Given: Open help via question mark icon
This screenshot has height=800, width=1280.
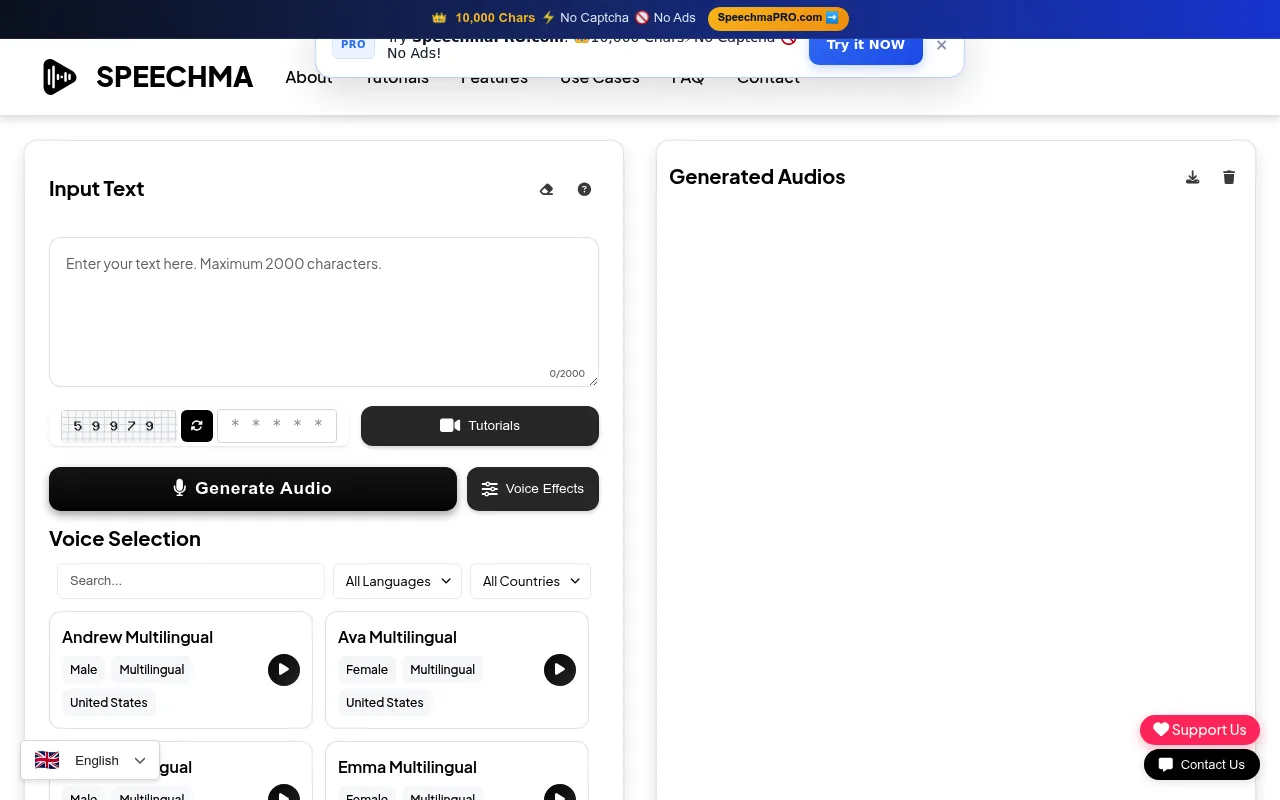Looking at the screenshot, I should 584,189.
